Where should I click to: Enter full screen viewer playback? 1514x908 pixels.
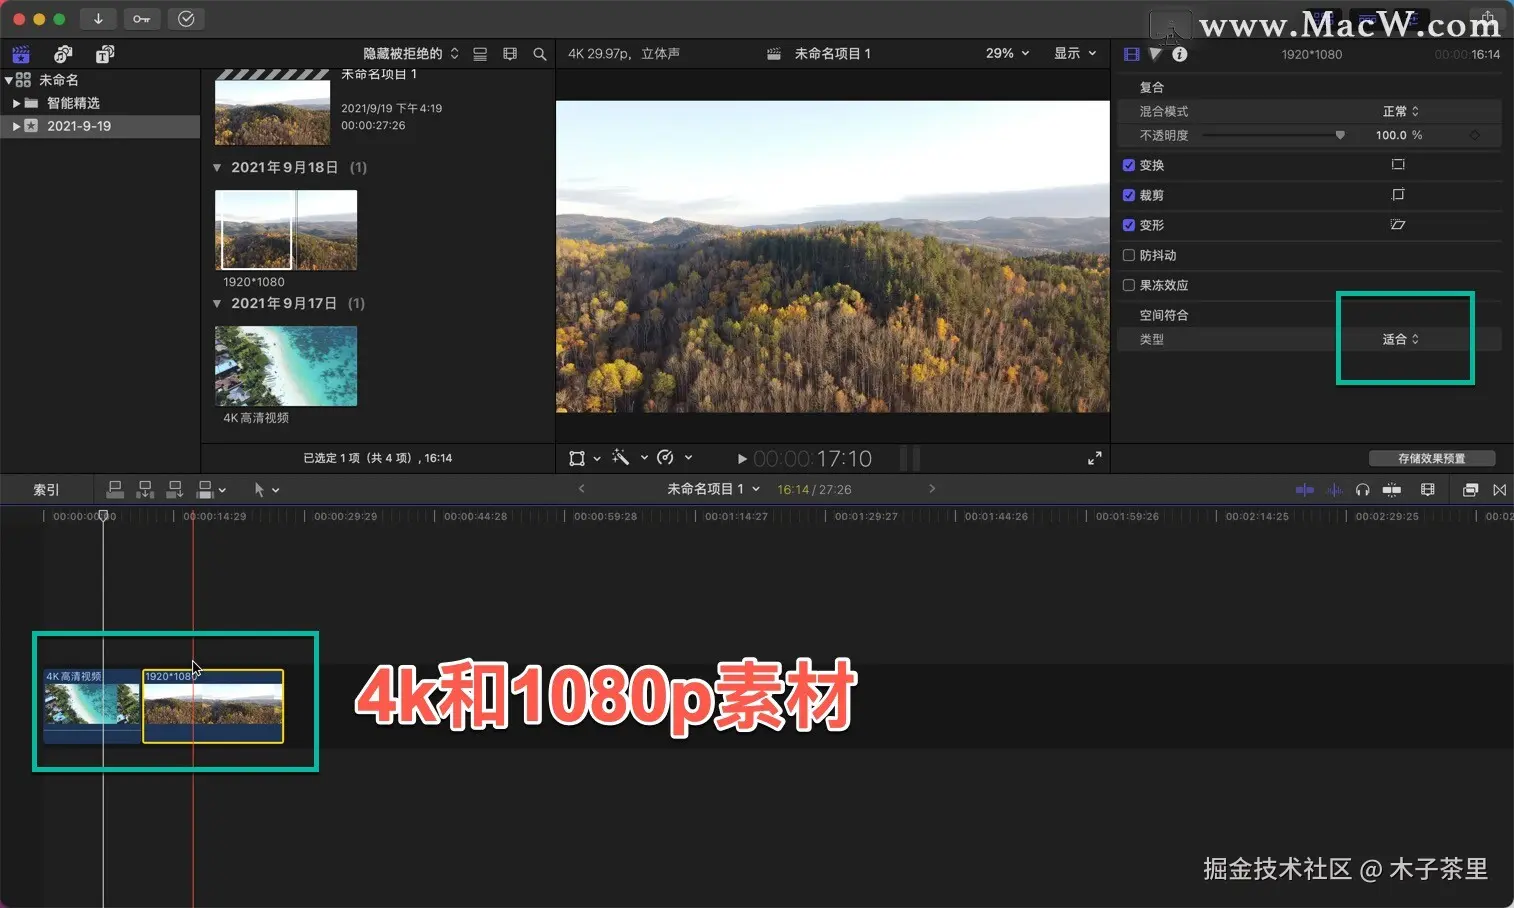pyautogui.click(x=1094, y=458)
